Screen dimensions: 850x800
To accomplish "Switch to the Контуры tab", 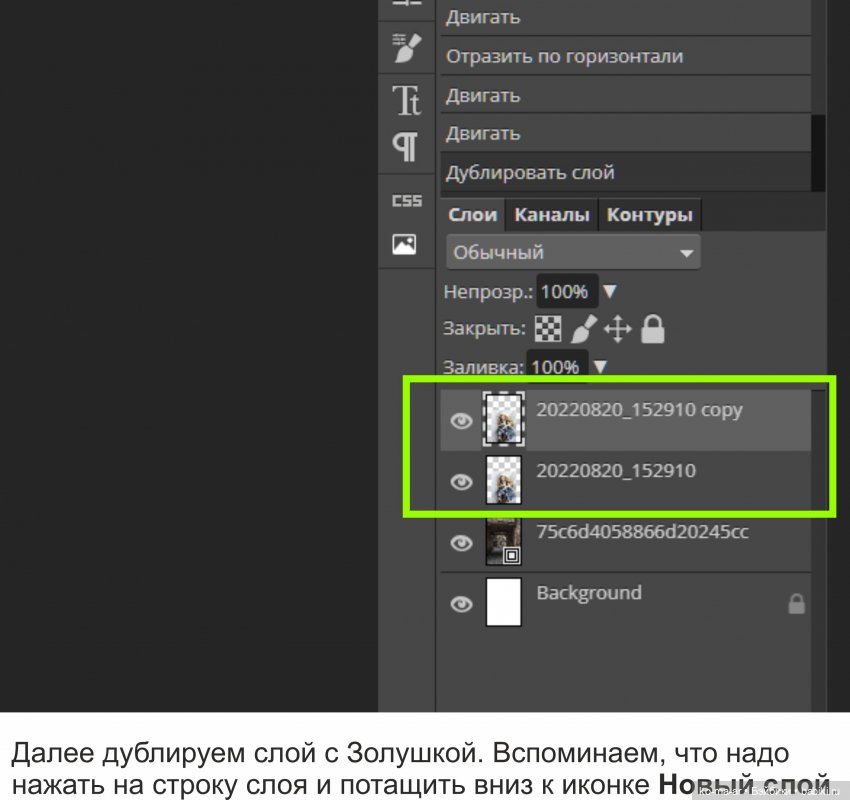I will (x=650, y=214).
